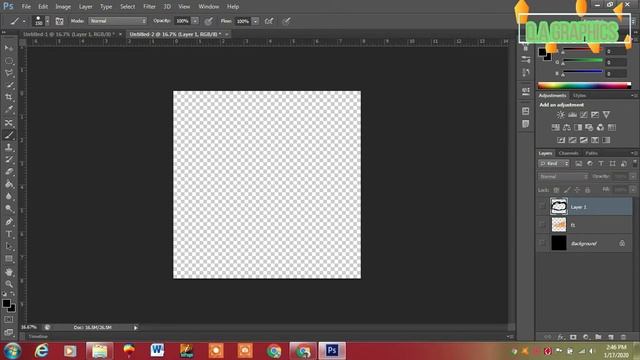Switch to the Channels tab

point(568,153)
